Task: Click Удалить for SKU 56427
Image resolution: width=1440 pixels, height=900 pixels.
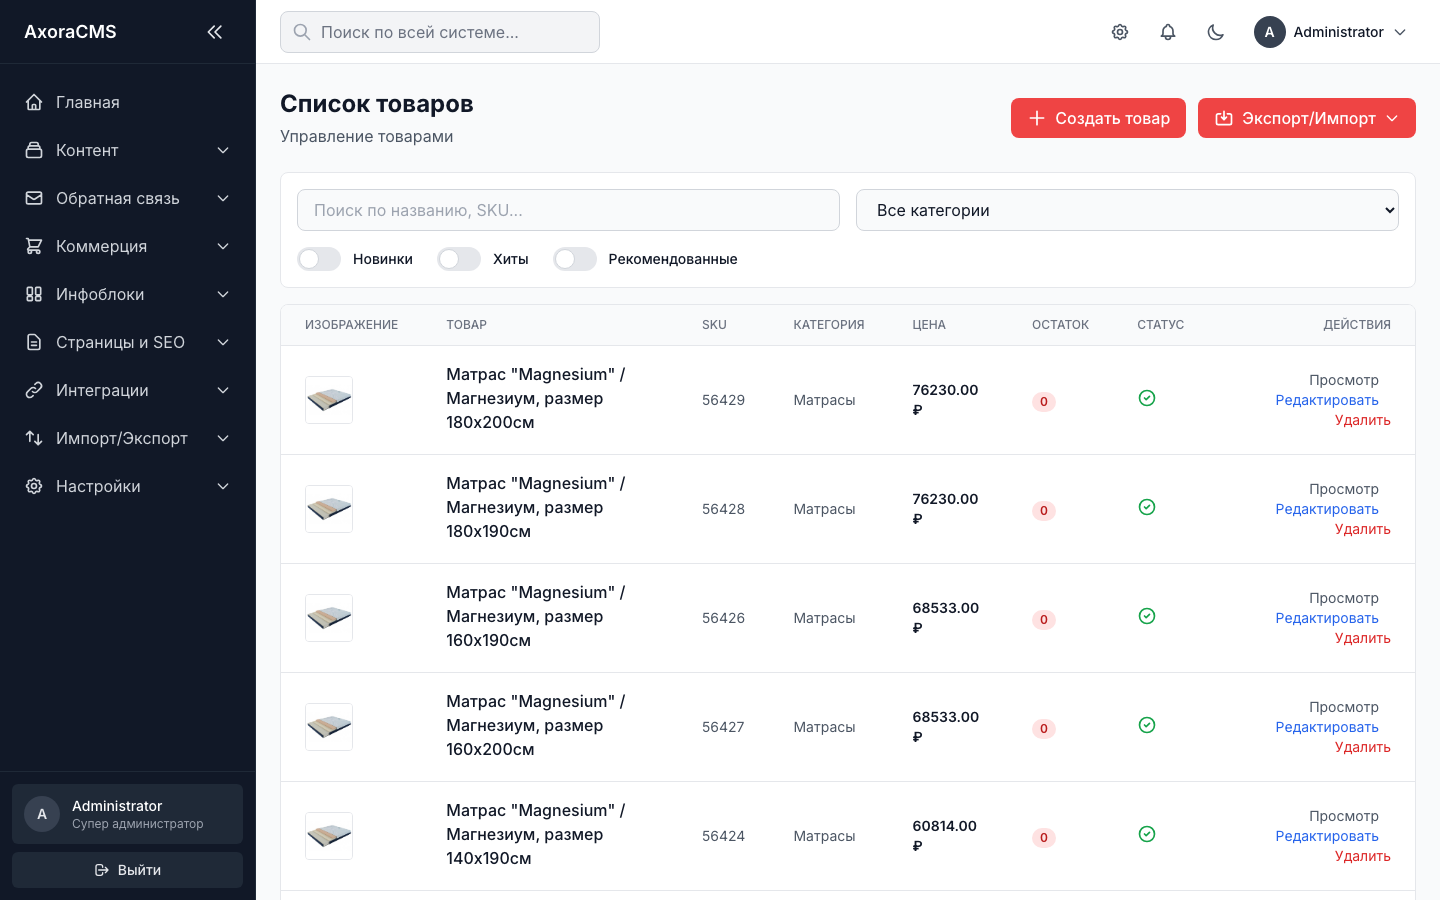Action: pyautogui.click(x=1362, y=747)
